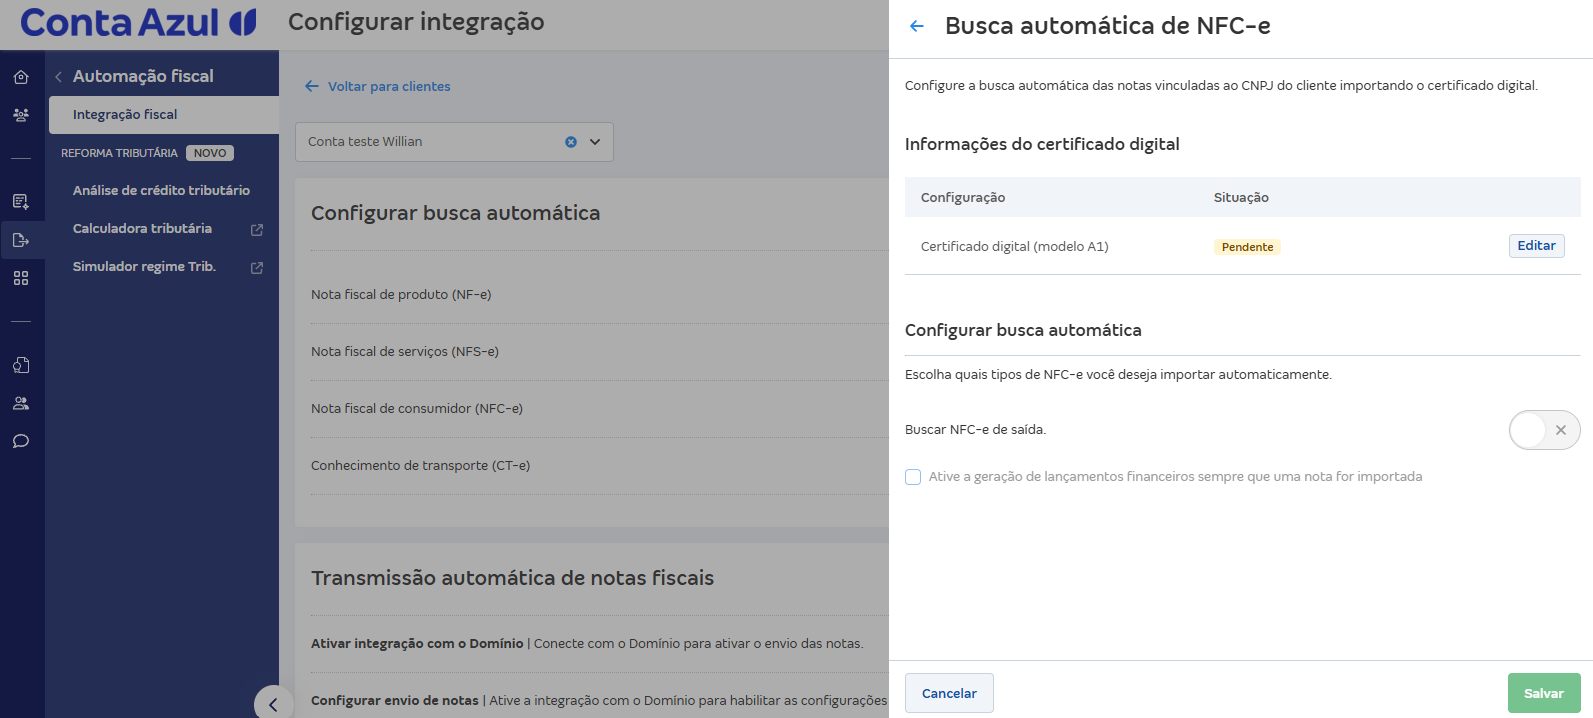Expand the client dropdown arrow
The height and width of the screenshot is (718, 1593).
[595, 142]
